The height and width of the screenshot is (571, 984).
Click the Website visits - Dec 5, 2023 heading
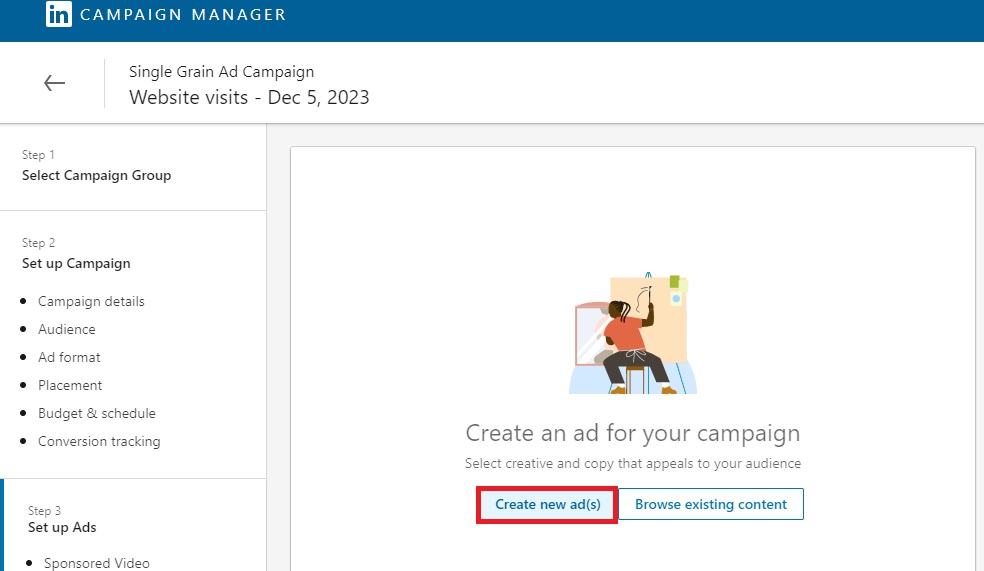(x=249, y=97)
